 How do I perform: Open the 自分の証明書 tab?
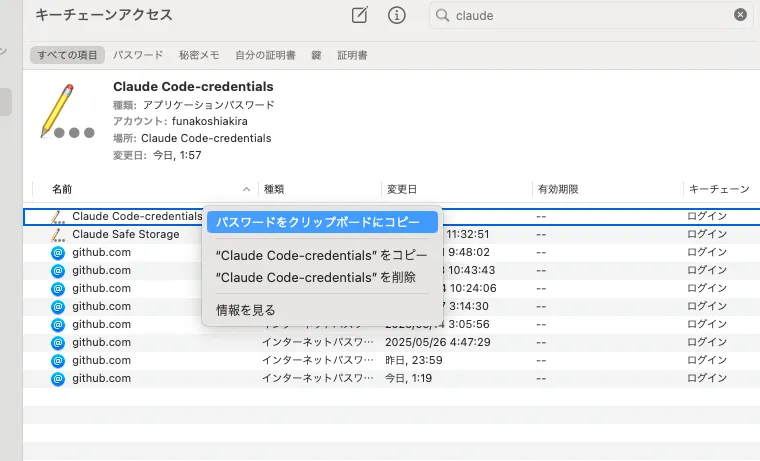tap(265, 55)
